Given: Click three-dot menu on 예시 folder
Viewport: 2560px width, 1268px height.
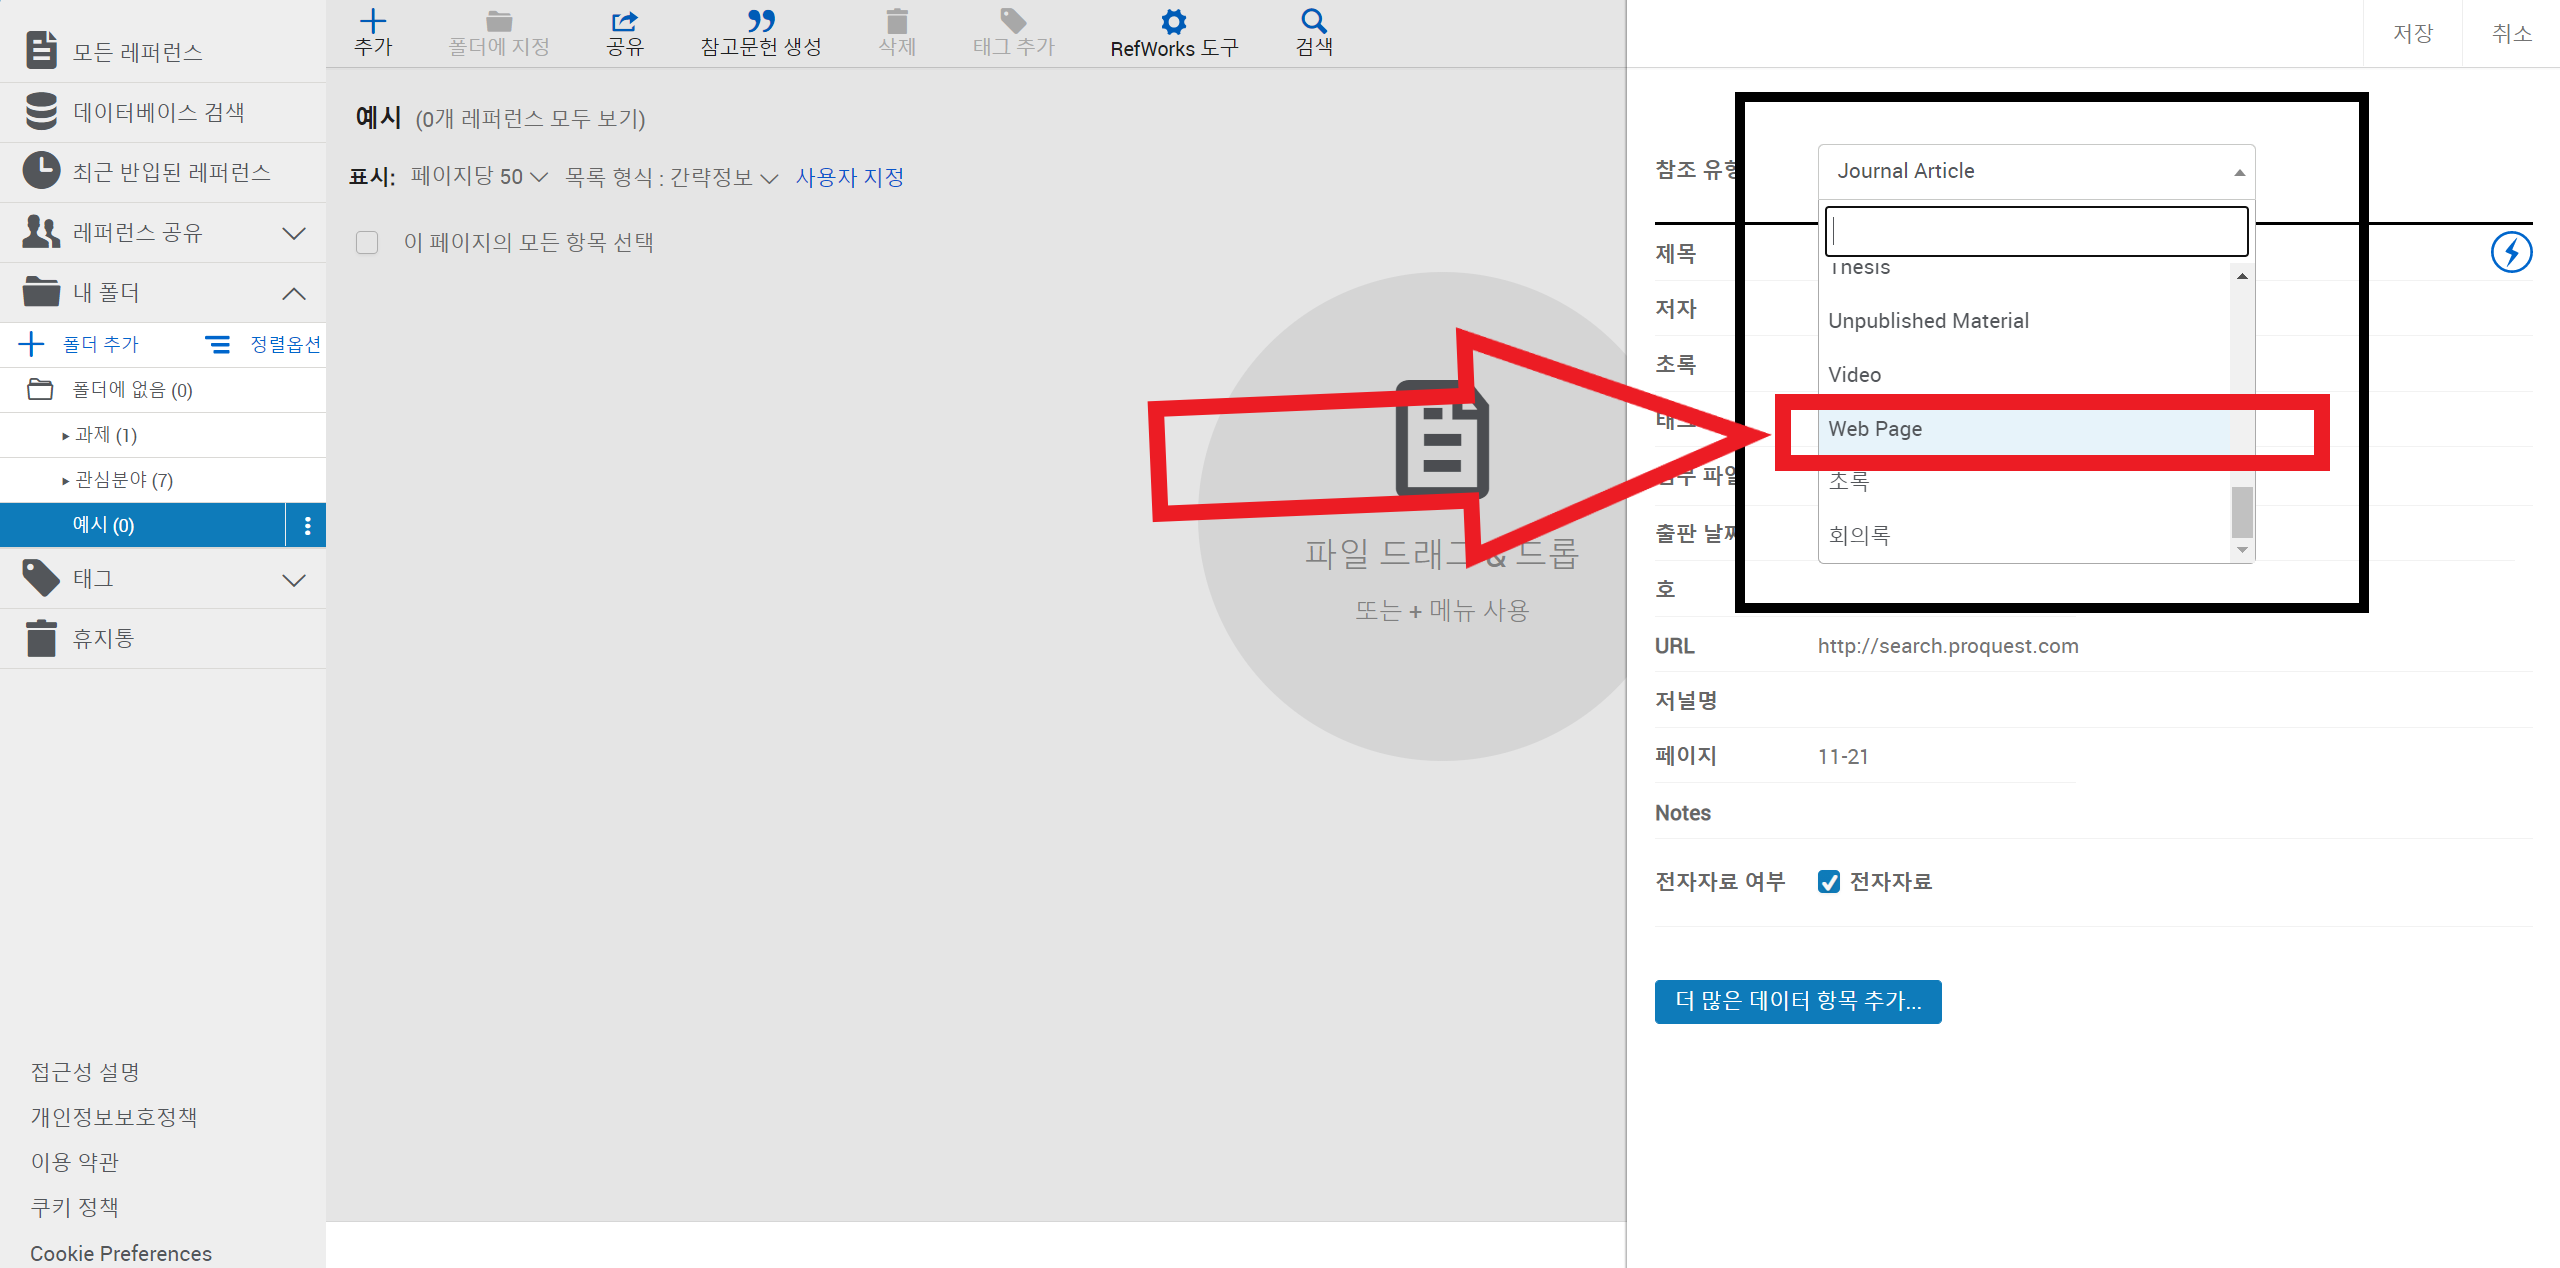Looking at the screenshot, I should pos(307,525).
